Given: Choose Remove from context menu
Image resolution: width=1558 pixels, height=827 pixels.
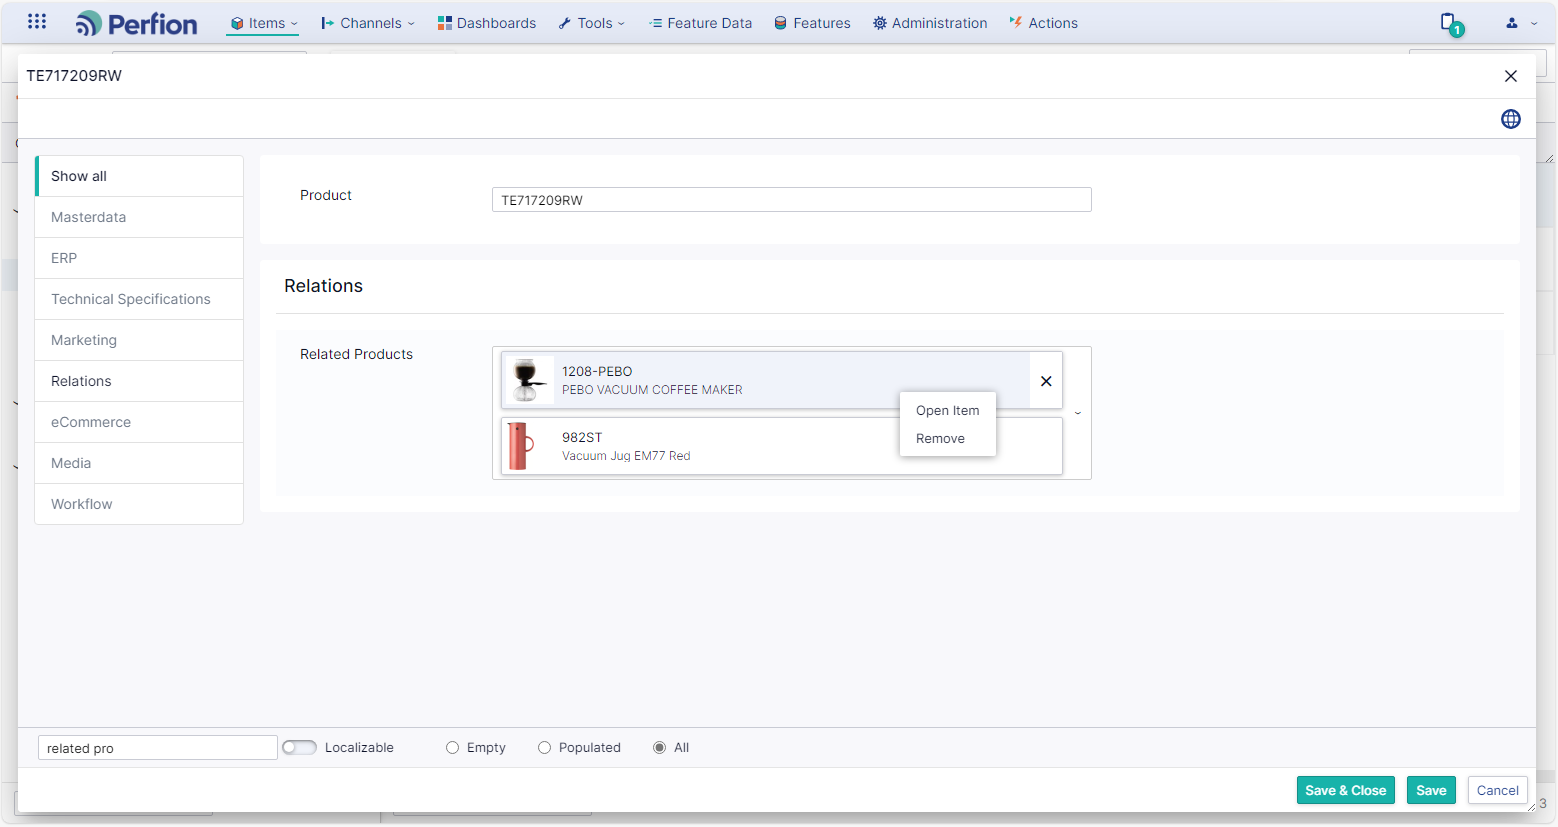Looking at the screenshot, I should 947,438.
